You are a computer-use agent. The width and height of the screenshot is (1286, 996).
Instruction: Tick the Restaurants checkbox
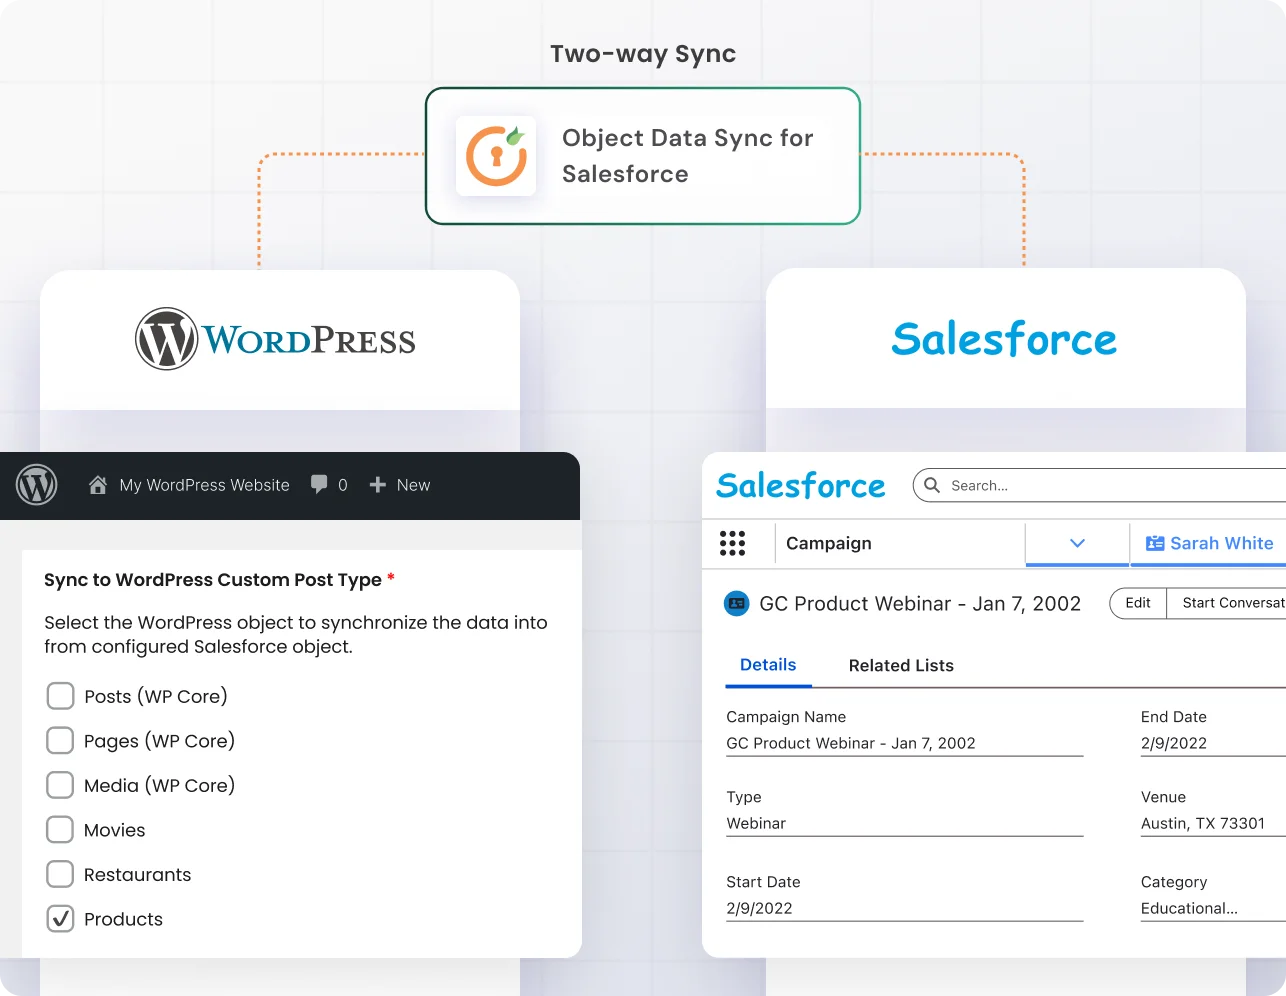click(x=60, y=874)
